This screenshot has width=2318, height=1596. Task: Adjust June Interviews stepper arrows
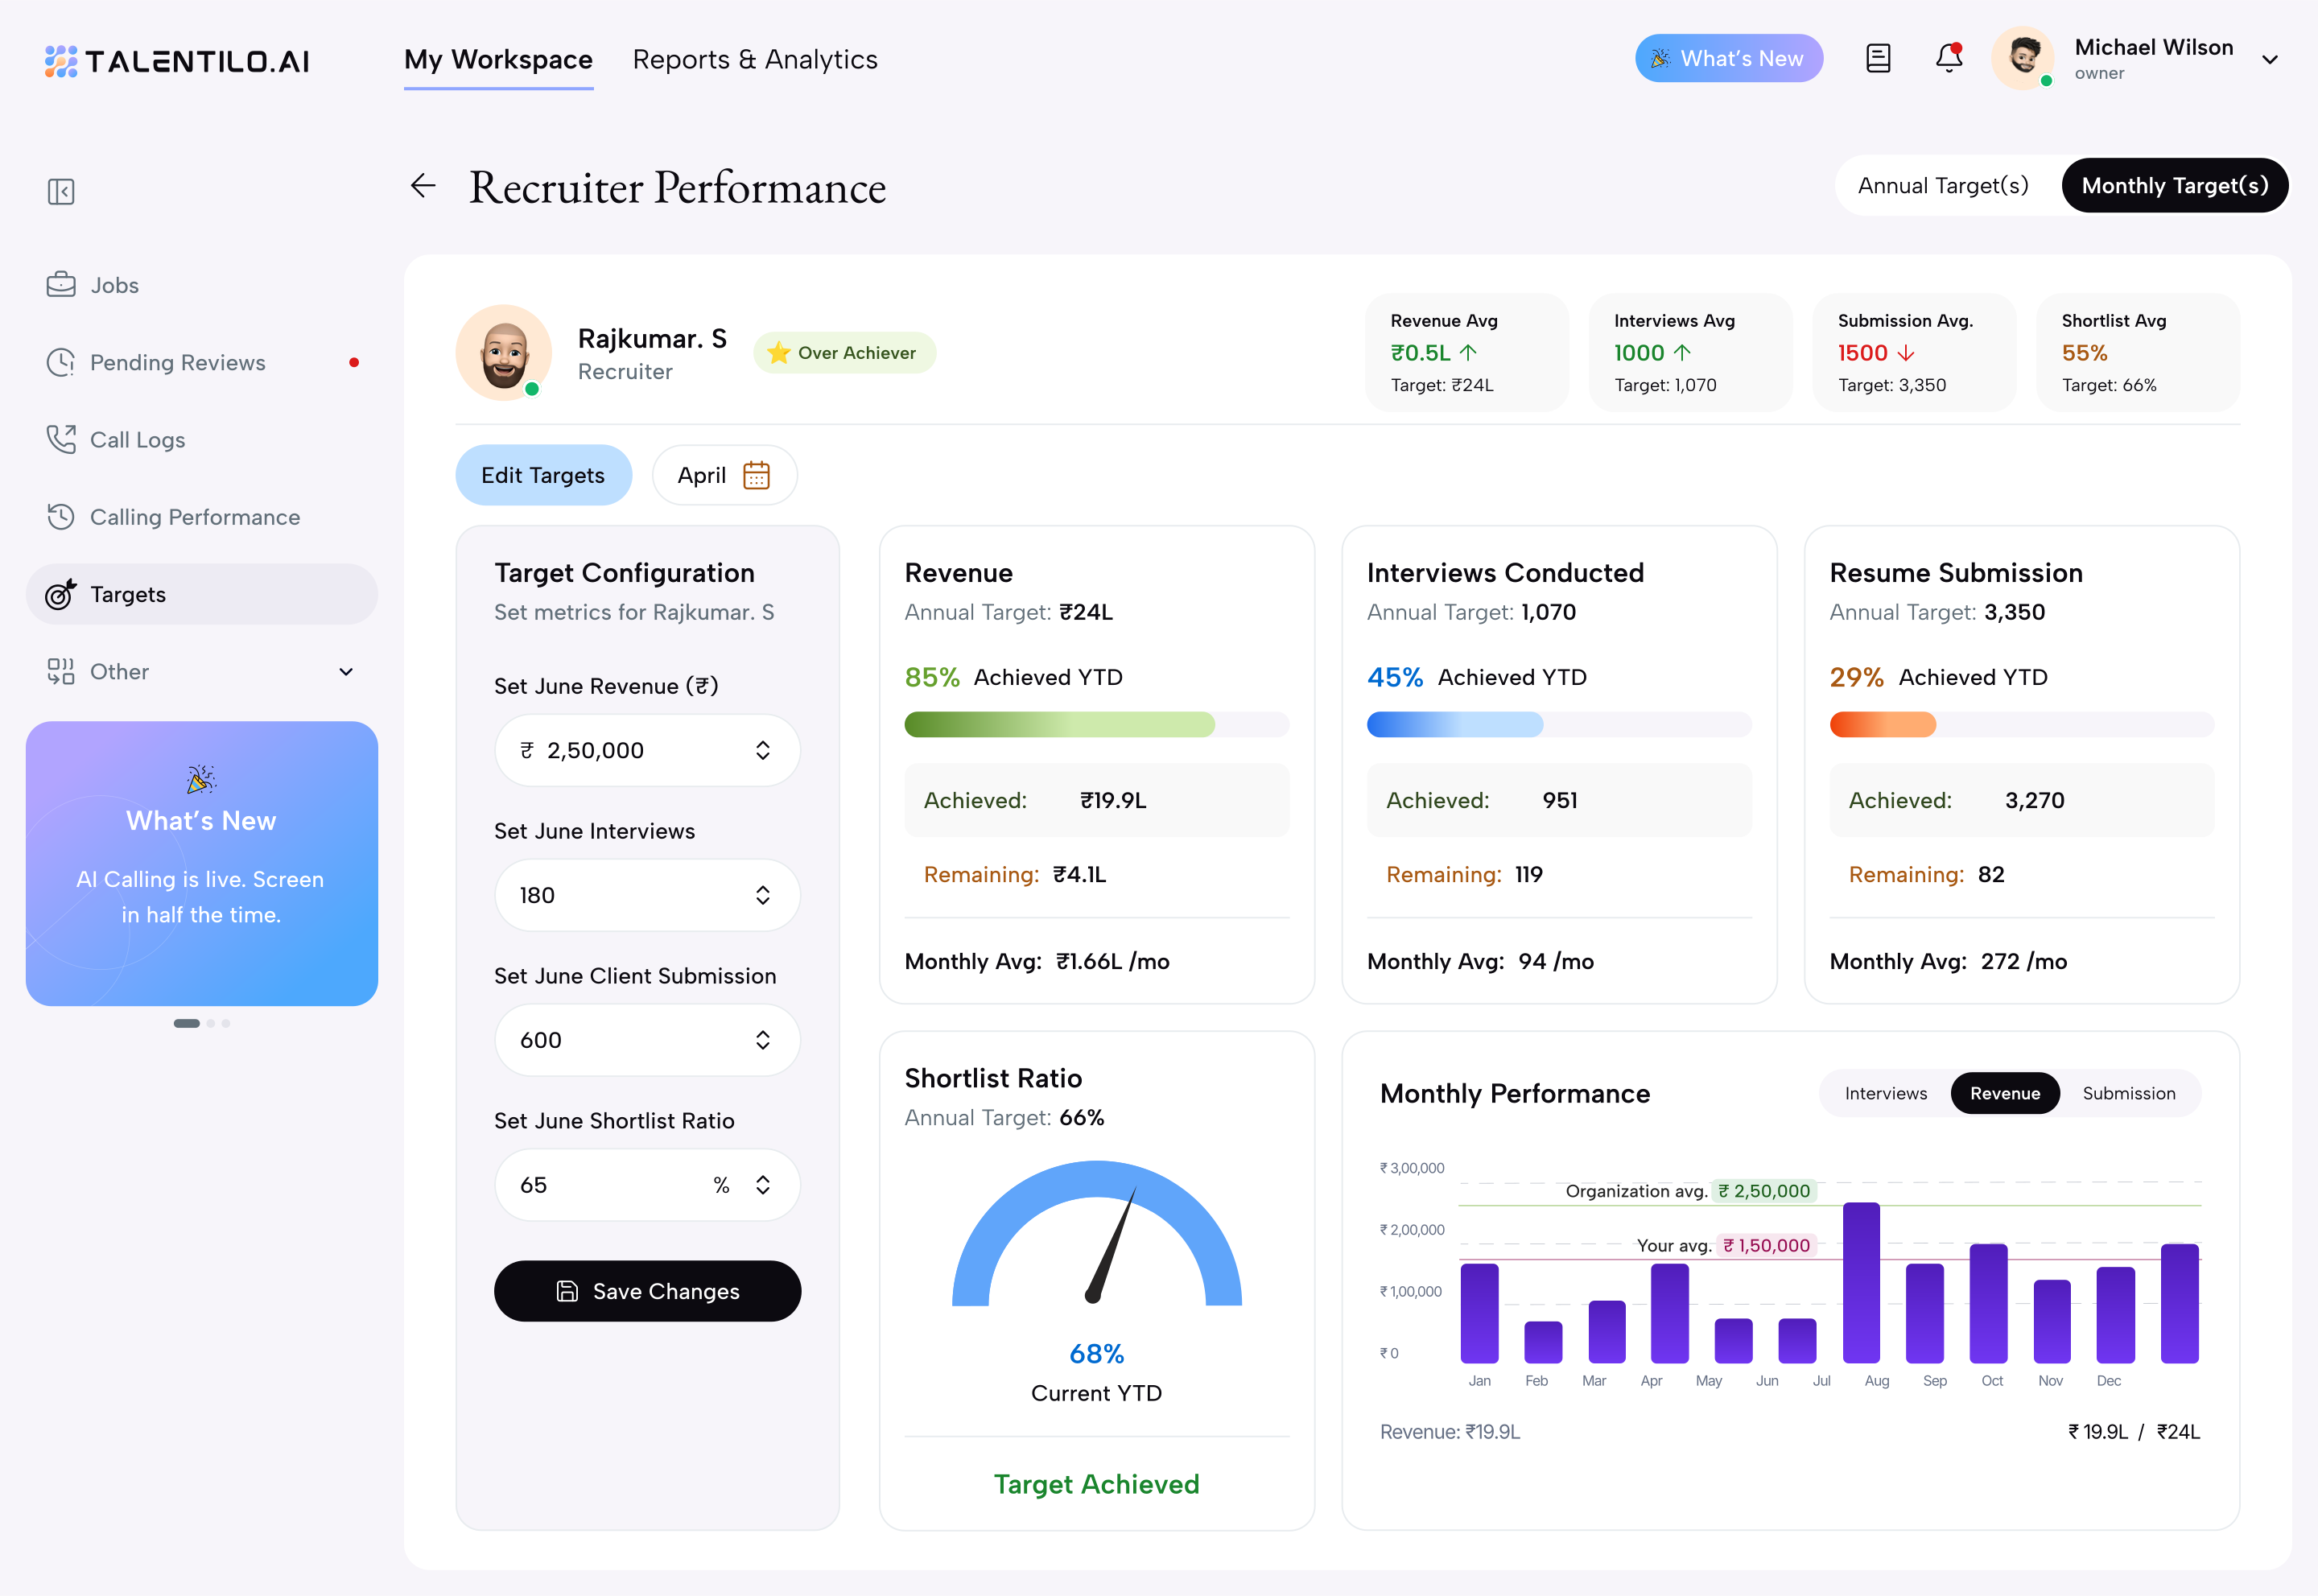[763, 895]
